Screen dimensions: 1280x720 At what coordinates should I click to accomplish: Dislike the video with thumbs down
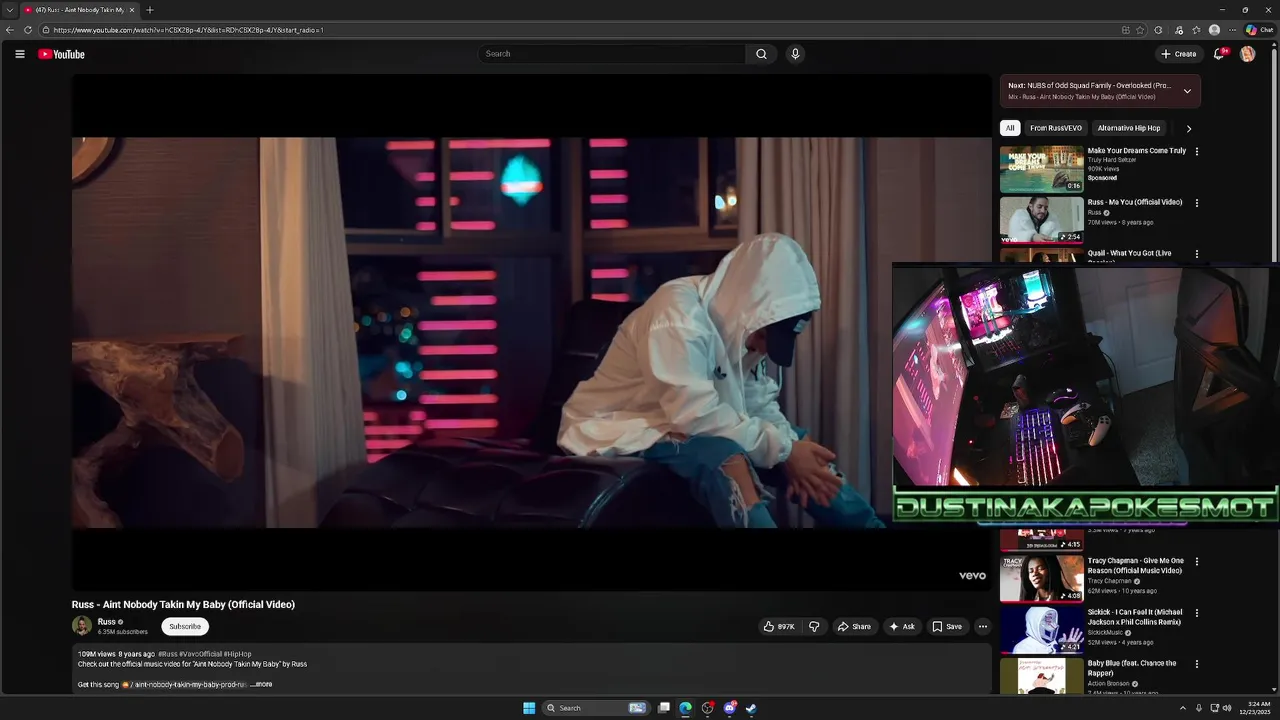pyautogui.click(x=814, y=627)
